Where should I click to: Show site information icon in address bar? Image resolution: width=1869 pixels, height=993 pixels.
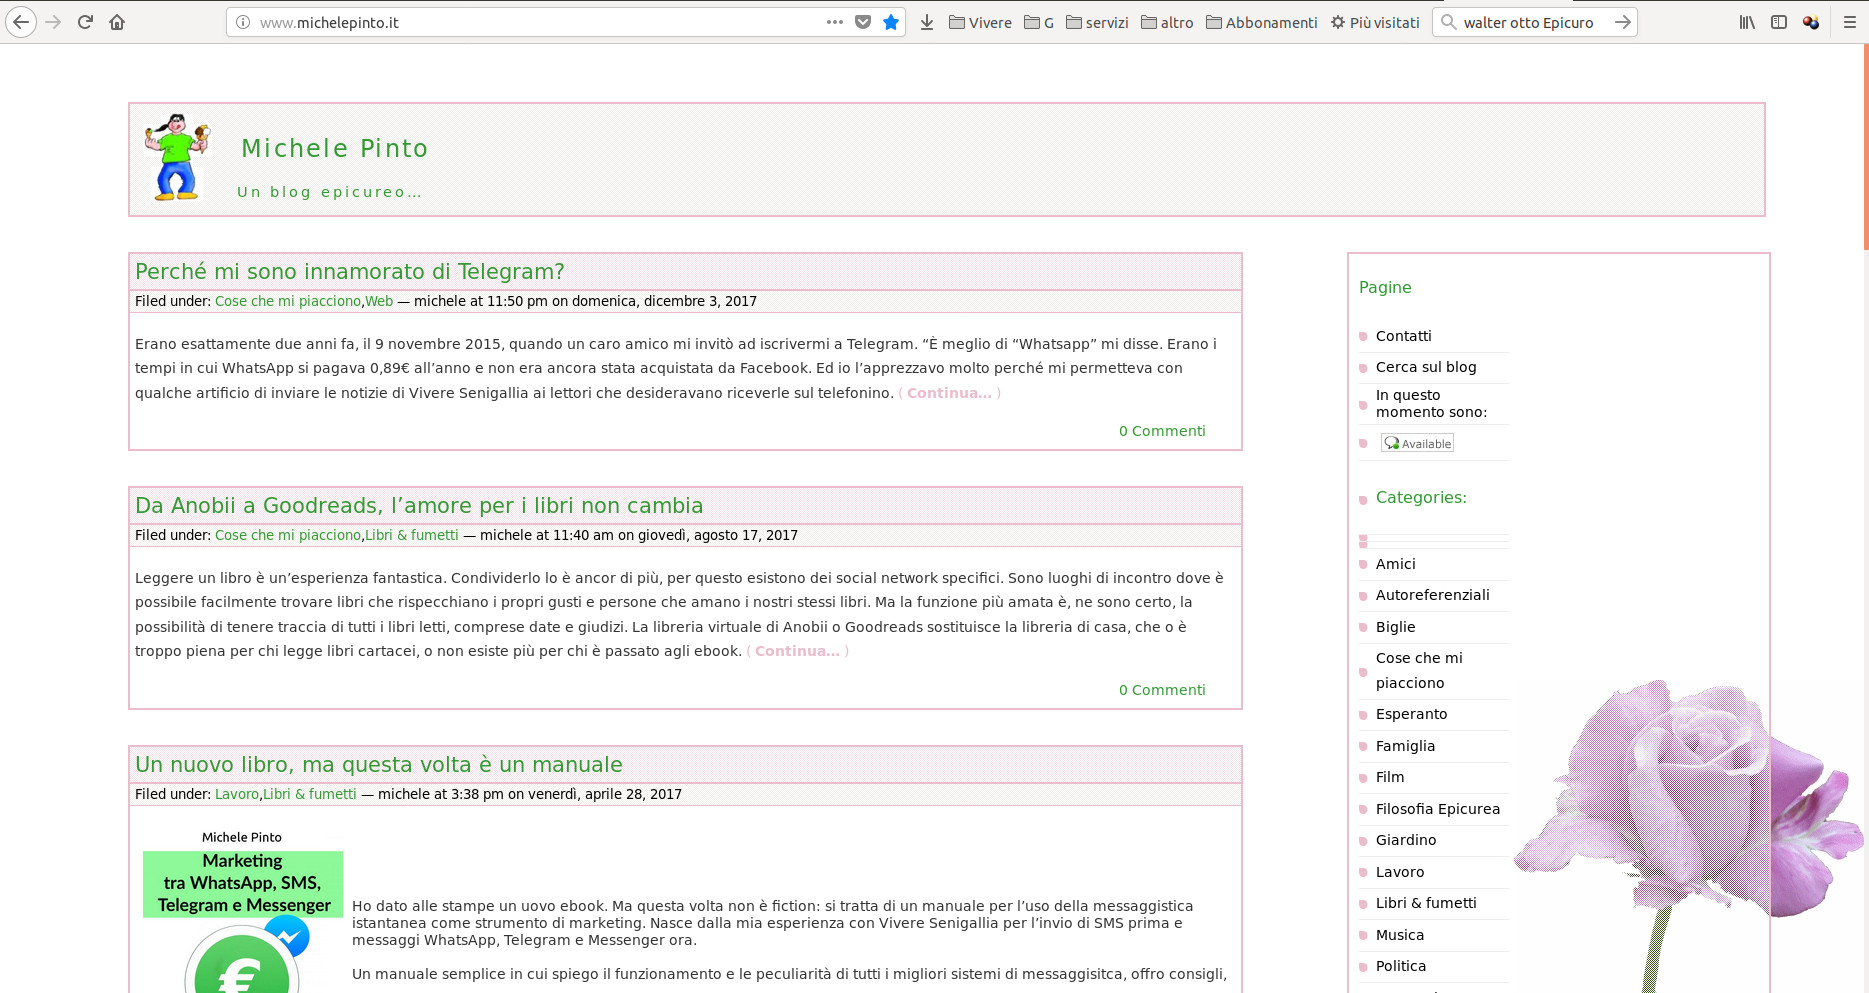(243, 22)
